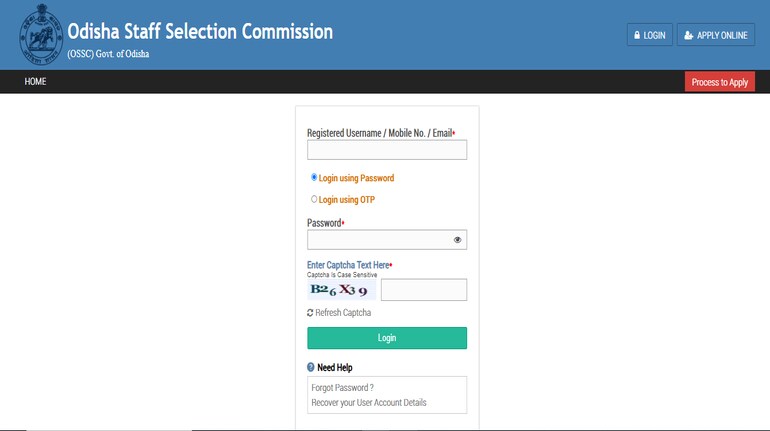770x431 pixels.
Task: Focus the captcha text input box
Action: (424, 290)
